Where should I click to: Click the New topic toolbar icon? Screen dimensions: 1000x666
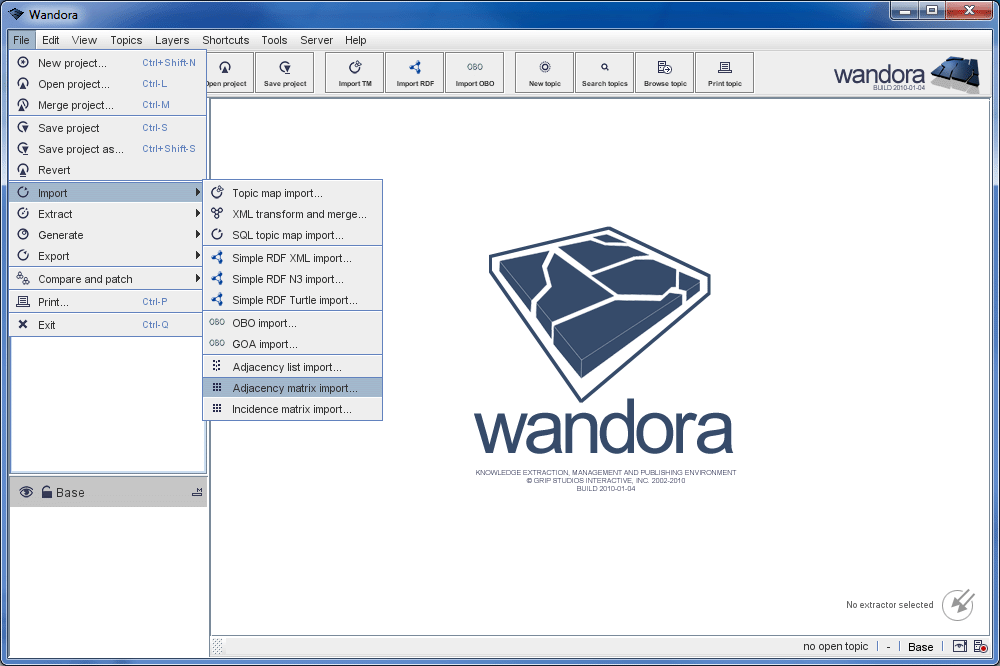[545, 73]
